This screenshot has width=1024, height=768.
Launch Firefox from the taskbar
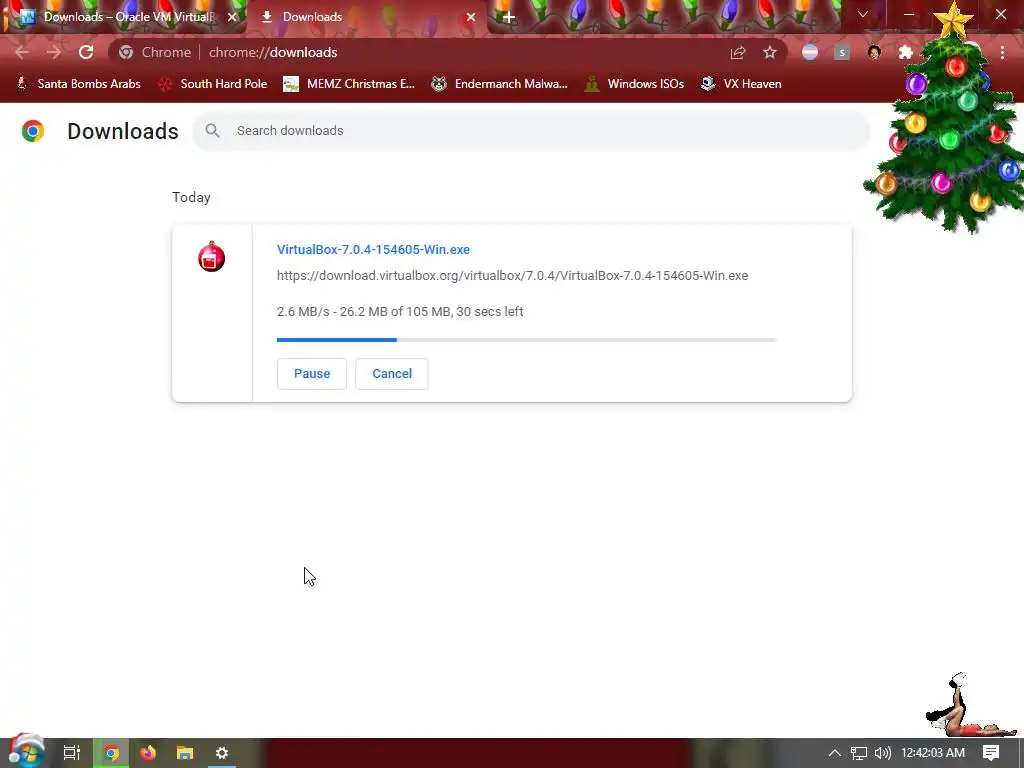(x=148, y=753)
